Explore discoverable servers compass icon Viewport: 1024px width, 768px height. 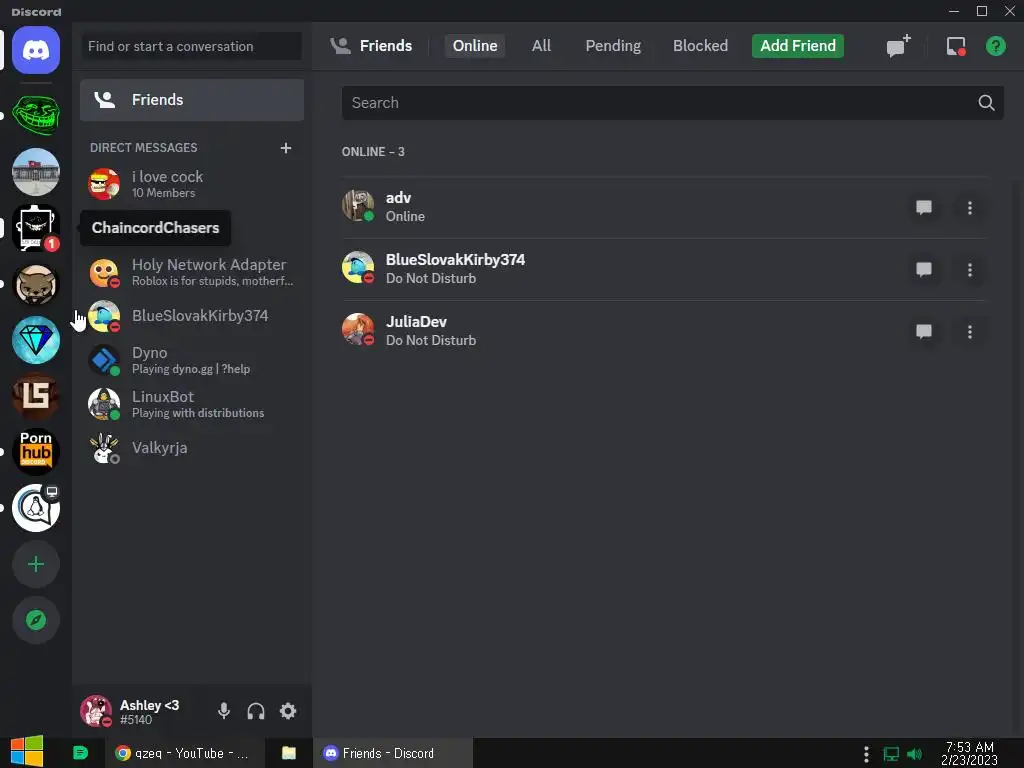coord(36,620)
